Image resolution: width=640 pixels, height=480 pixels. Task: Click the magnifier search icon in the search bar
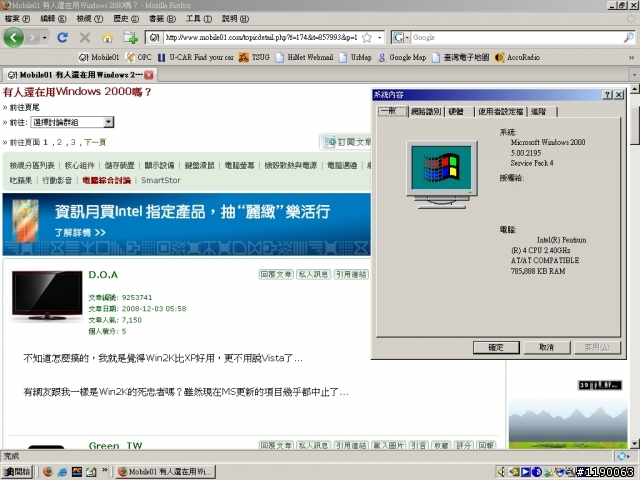(x=629, y=38)
